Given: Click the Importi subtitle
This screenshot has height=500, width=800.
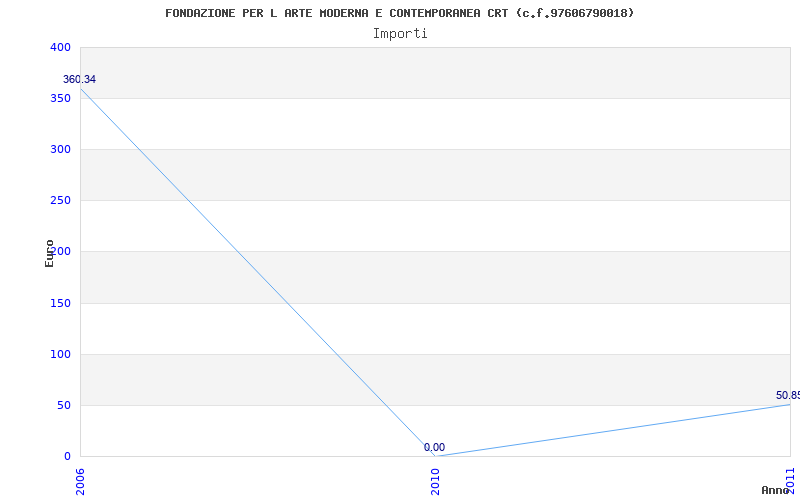Looking at the screenshot, I should tap(400, 34).
